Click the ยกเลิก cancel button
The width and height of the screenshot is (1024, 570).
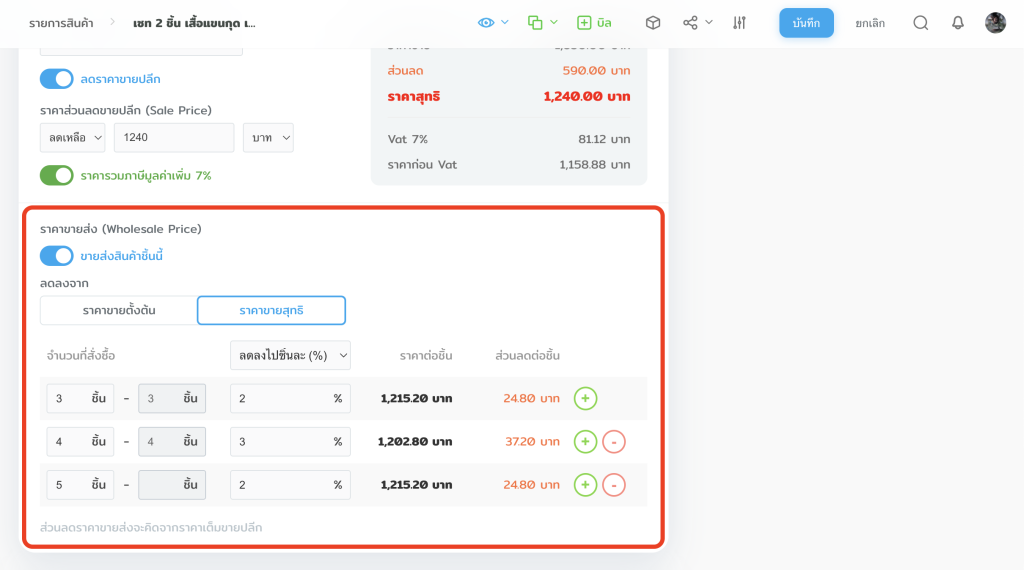pos(870,23)
